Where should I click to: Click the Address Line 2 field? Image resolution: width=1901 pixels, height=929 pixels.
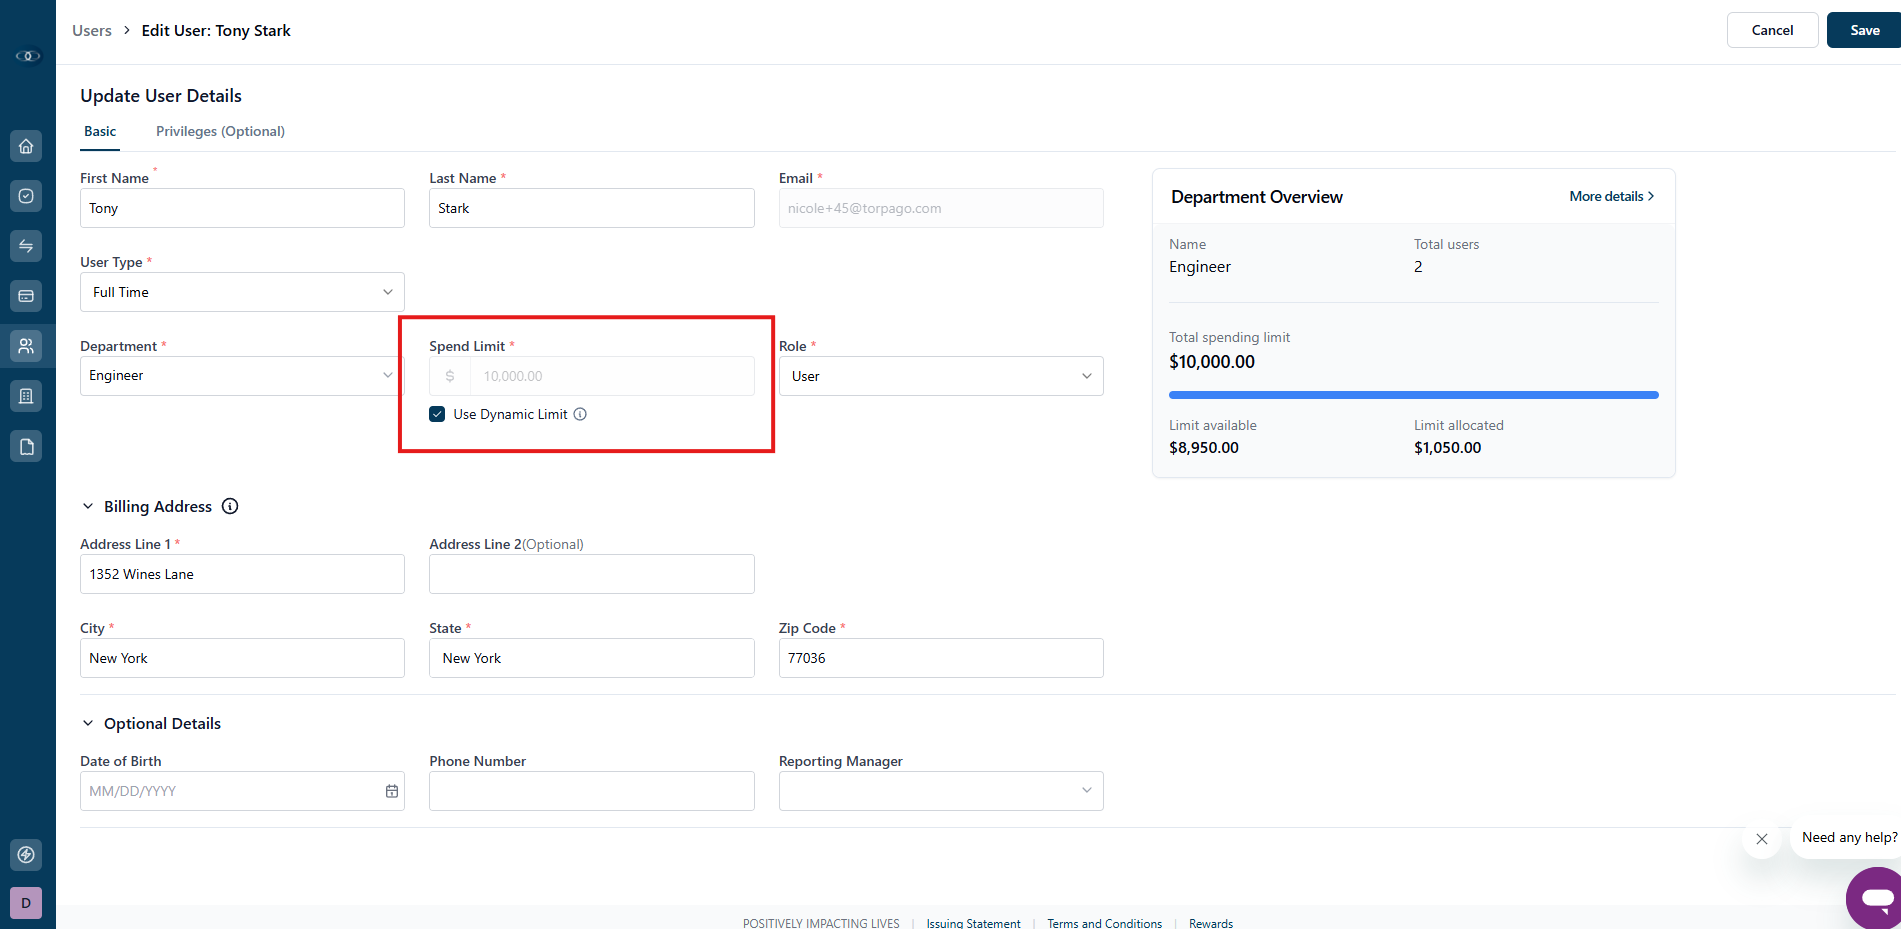coord(592,574)
